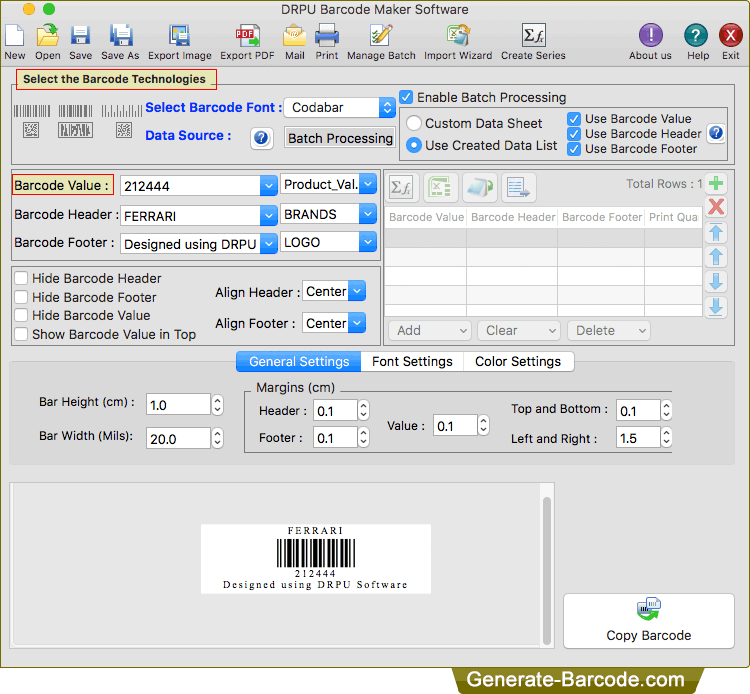Switch to Font Settings tab
Viewport: 750px width, 694px height.
[x=412, y=362]
